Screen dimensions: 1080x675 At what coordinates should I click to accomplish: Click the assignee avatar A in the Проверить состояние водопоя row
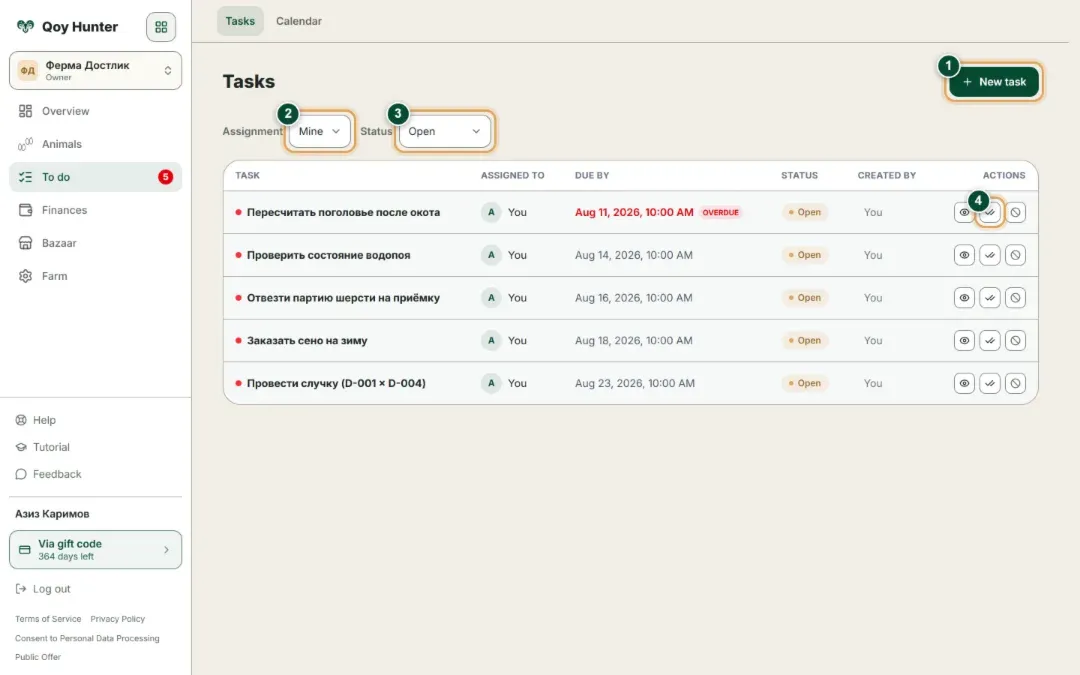(491, 255)
